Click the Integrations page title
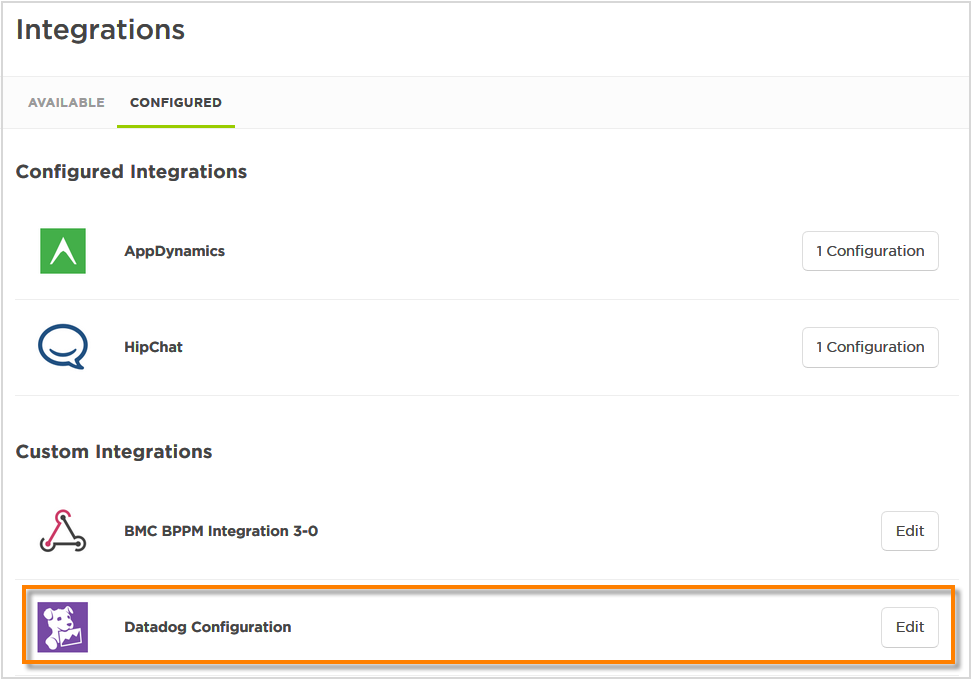971x679 pixels. coord(99,30)
